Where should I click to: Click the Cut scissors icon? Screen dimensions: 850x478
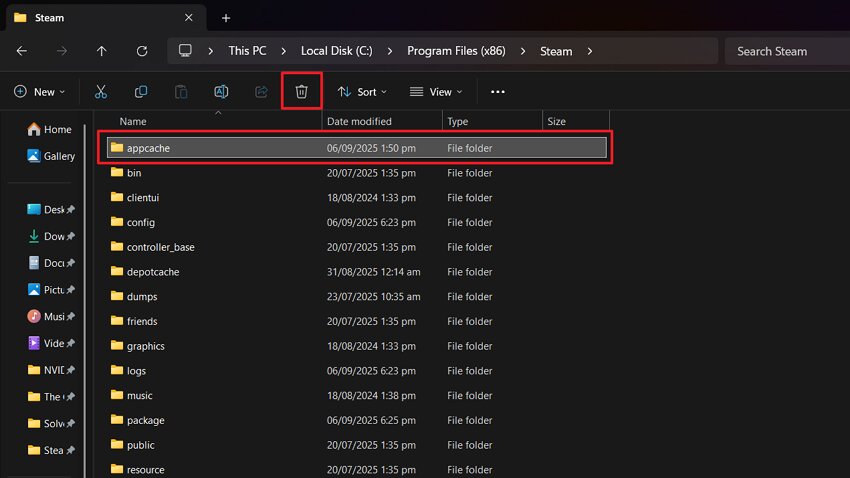tap(101, 92)
